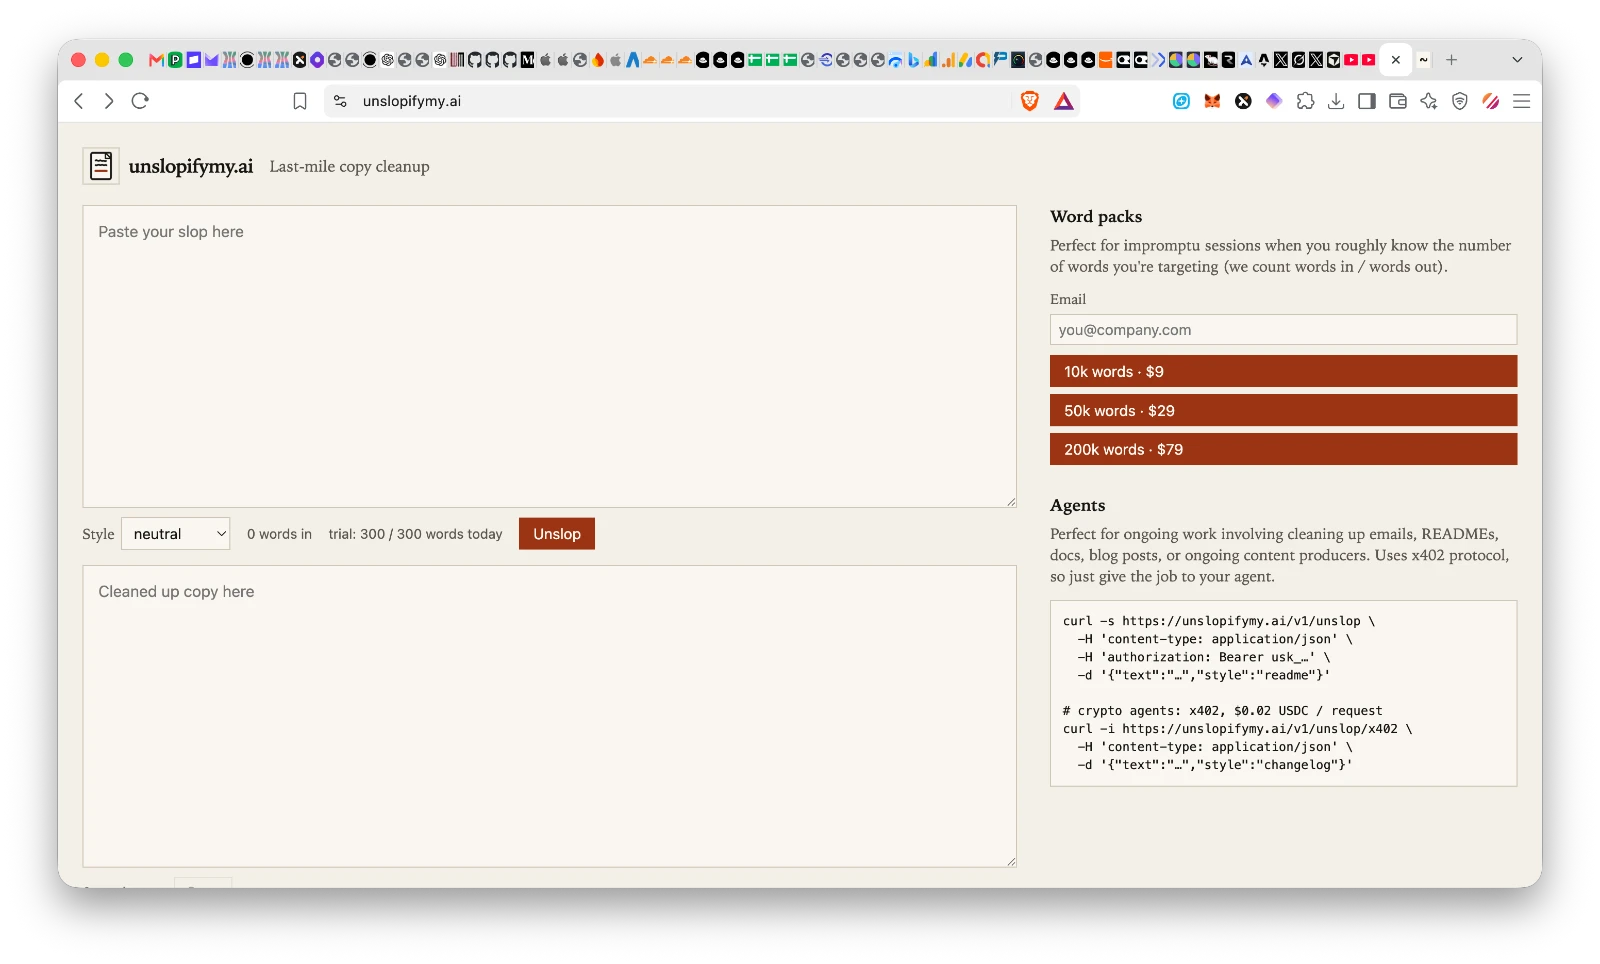Toggle the browser sidebar panel
Viewport: 1600px width, 964px height.
tap(1367, 101)
